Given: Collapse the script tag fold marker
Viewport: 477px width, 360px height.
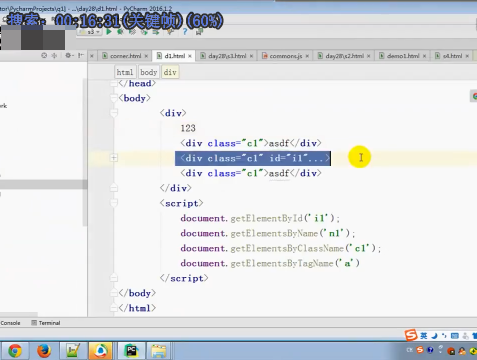Looking at the screenshot, I should pyautogui.click(x=114, y=203).
